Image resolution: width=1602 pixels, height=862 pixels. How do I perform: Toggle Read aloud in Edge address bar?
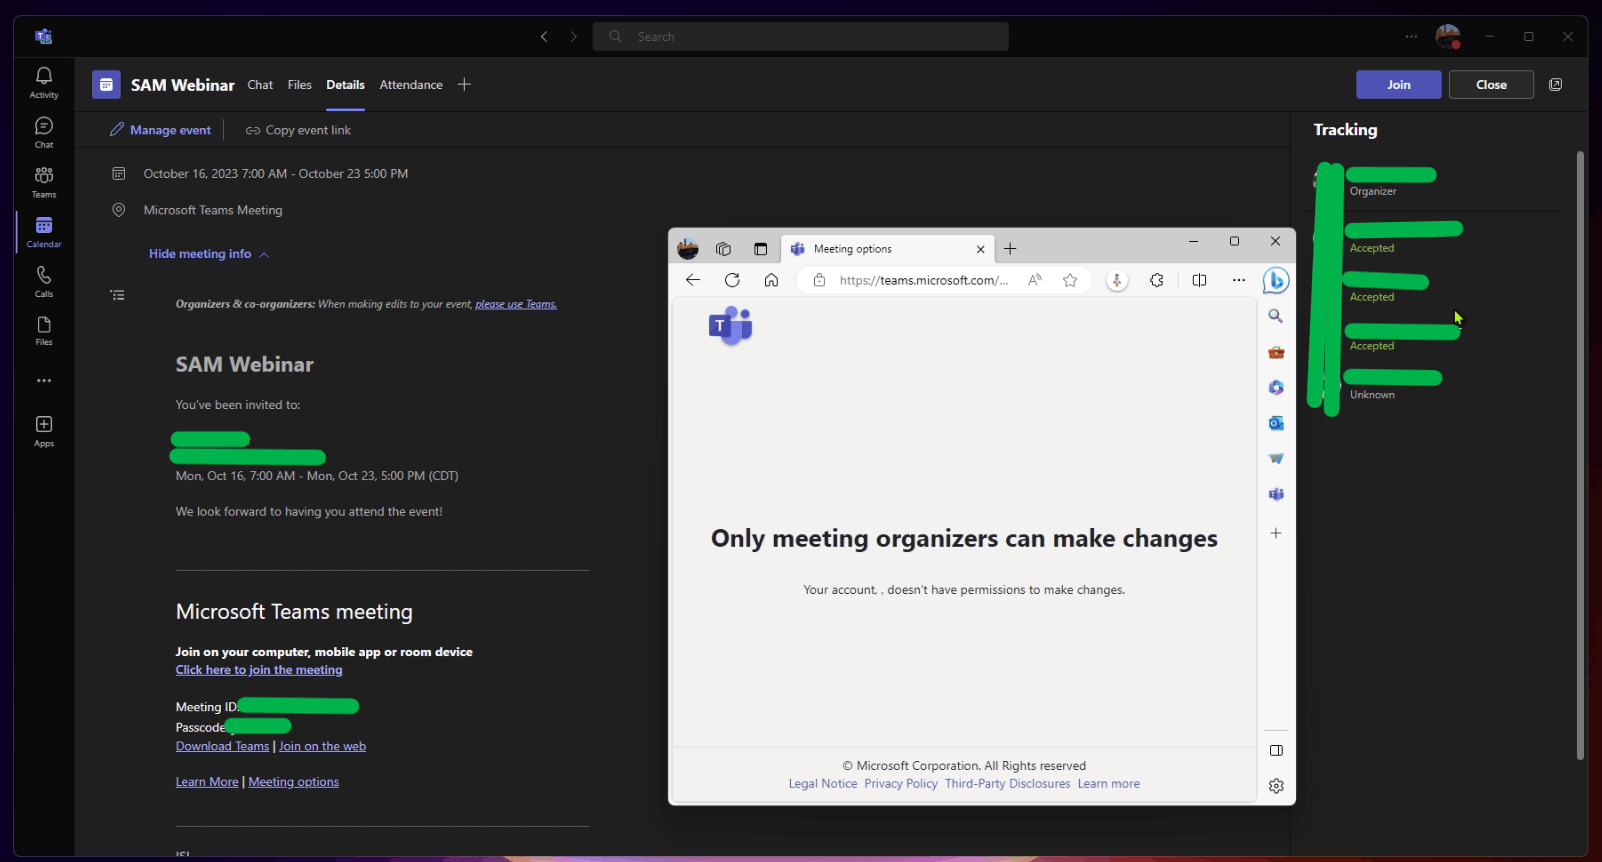(1035, 280)
